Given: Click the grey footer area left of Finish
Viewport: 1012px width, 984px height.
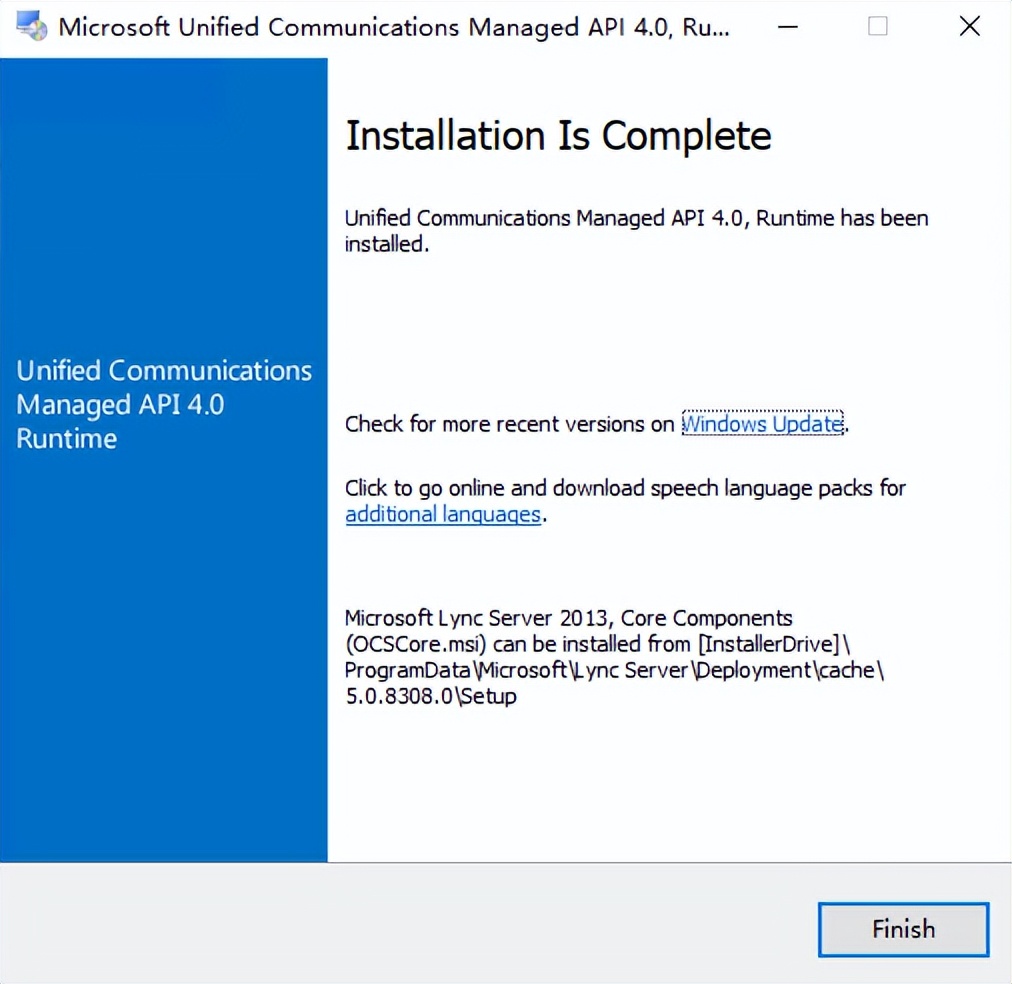Looking at the screenshot, I should tap(400, 925).
